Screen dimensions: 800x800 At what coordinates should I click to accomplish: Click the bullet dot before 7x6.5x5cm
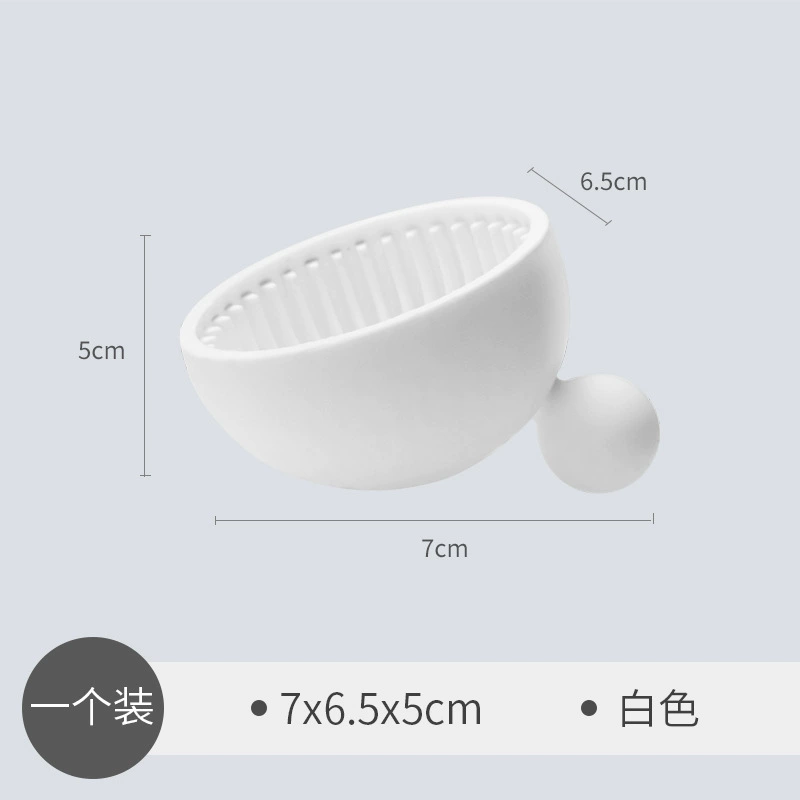259,708
